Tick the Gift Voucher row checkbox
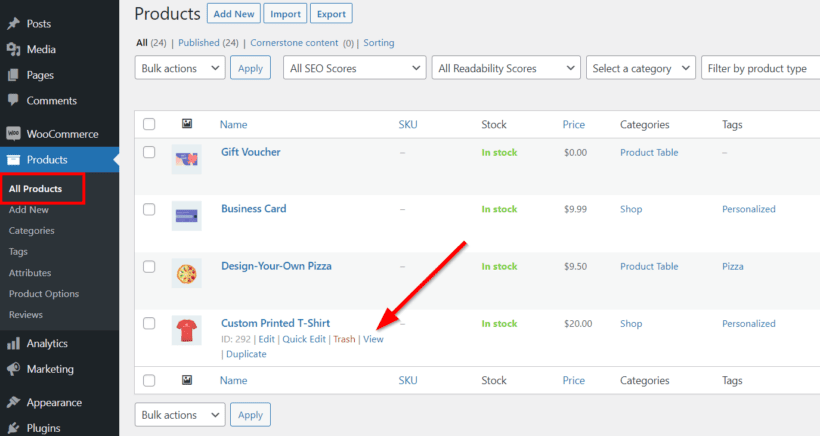 click(149, 152)
